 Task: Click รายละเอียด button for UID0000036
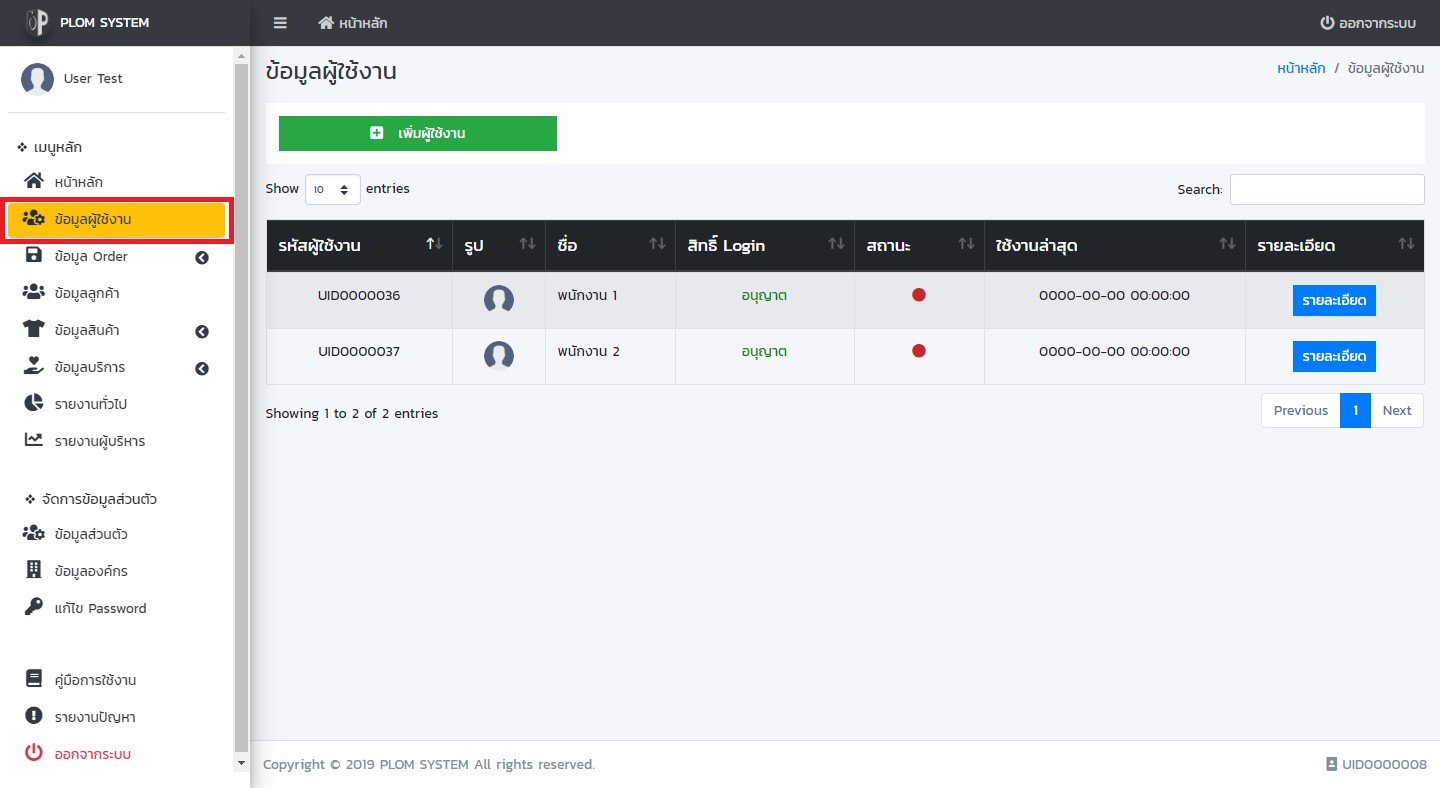(x=1333, y=300)
